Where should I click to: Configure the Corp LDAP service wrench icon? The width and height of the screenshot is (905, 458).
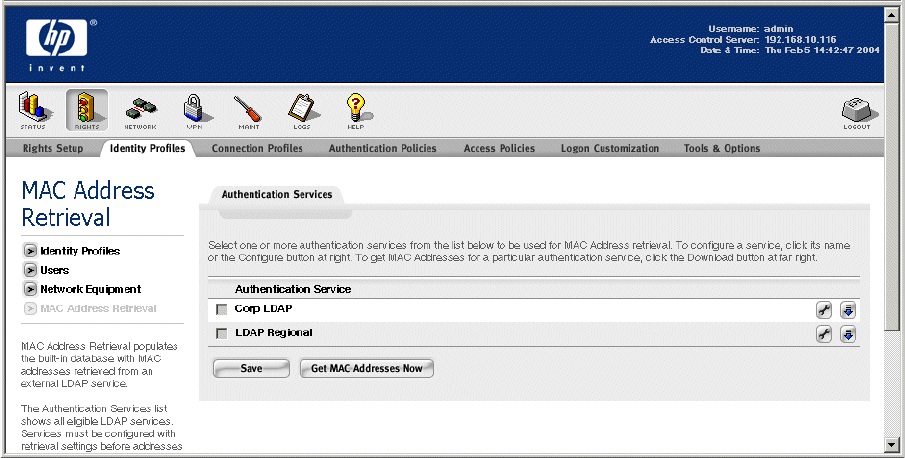point(824,310)
